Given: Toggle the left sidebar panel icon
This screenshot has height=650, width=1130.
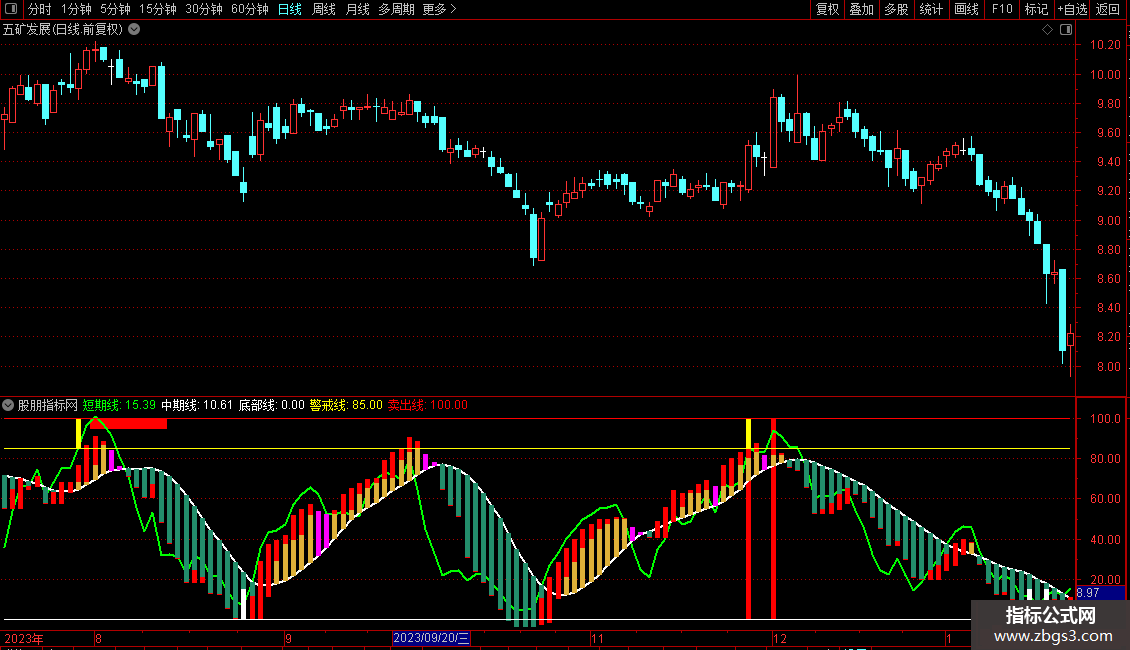Looking at the screenshot, I should click(x=11, y=9).
